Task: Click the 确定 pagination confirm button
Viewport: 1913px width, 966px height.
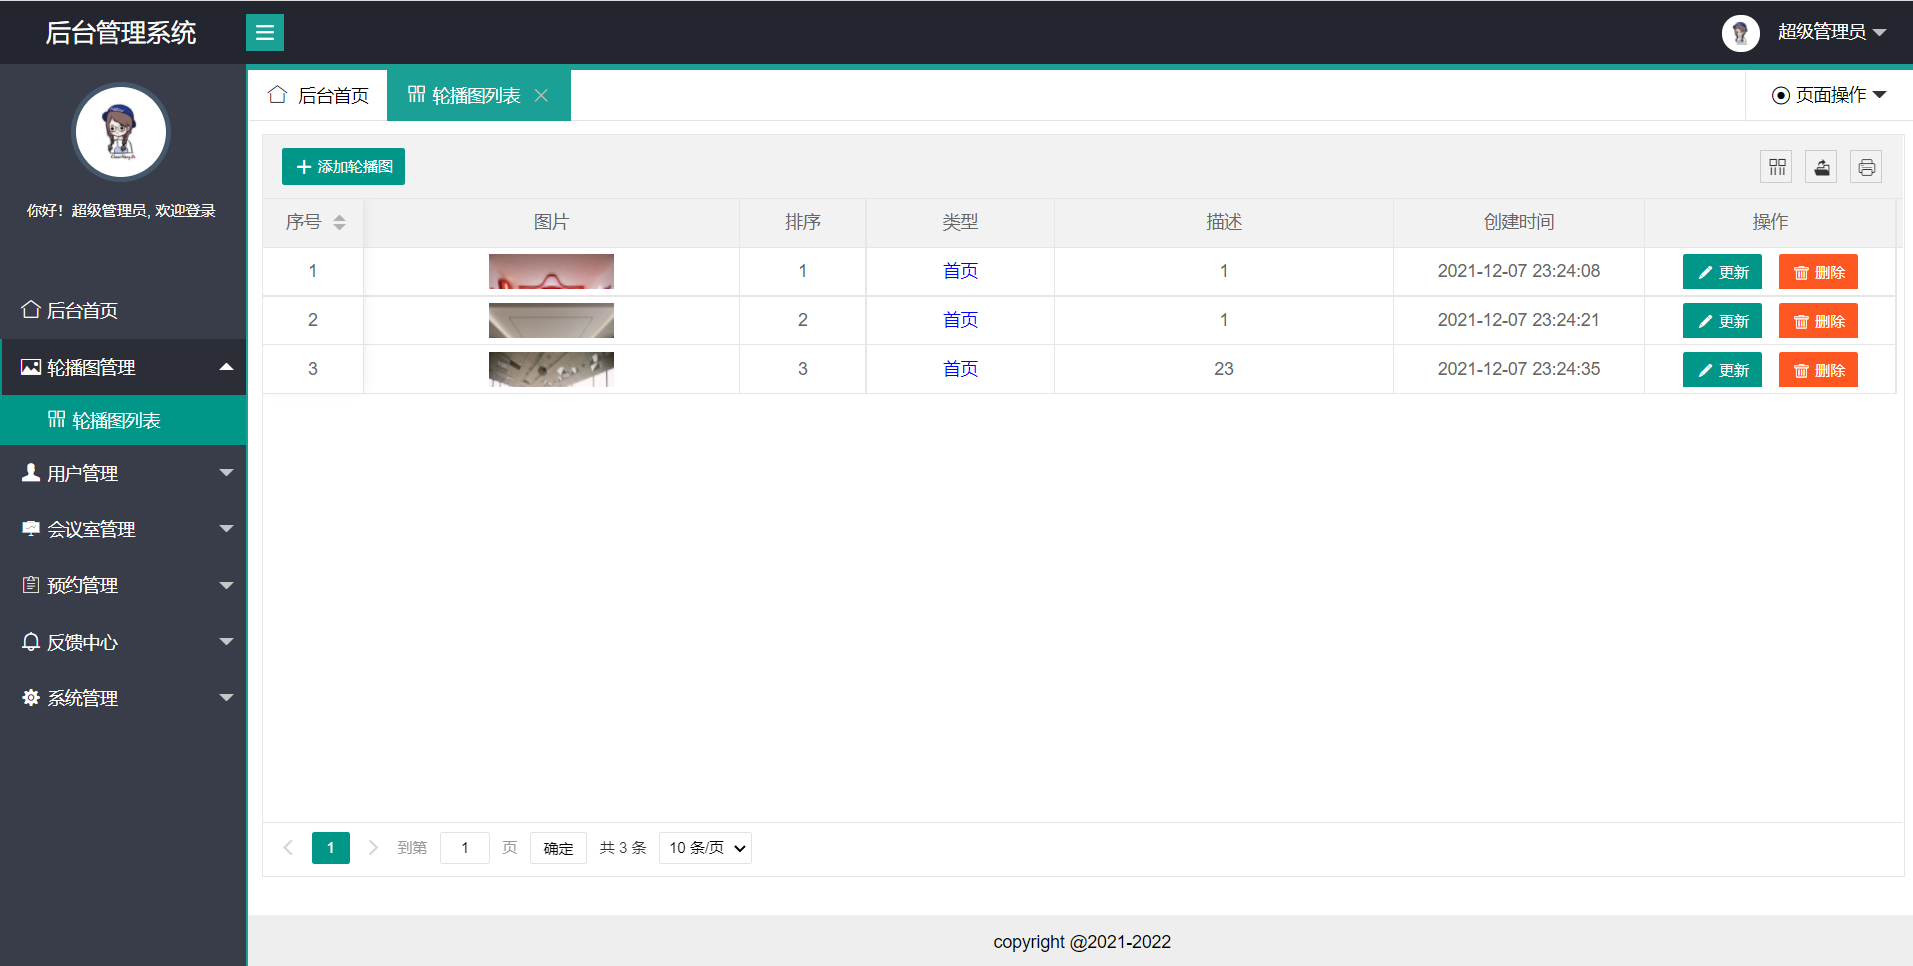Action: (558, 848)
